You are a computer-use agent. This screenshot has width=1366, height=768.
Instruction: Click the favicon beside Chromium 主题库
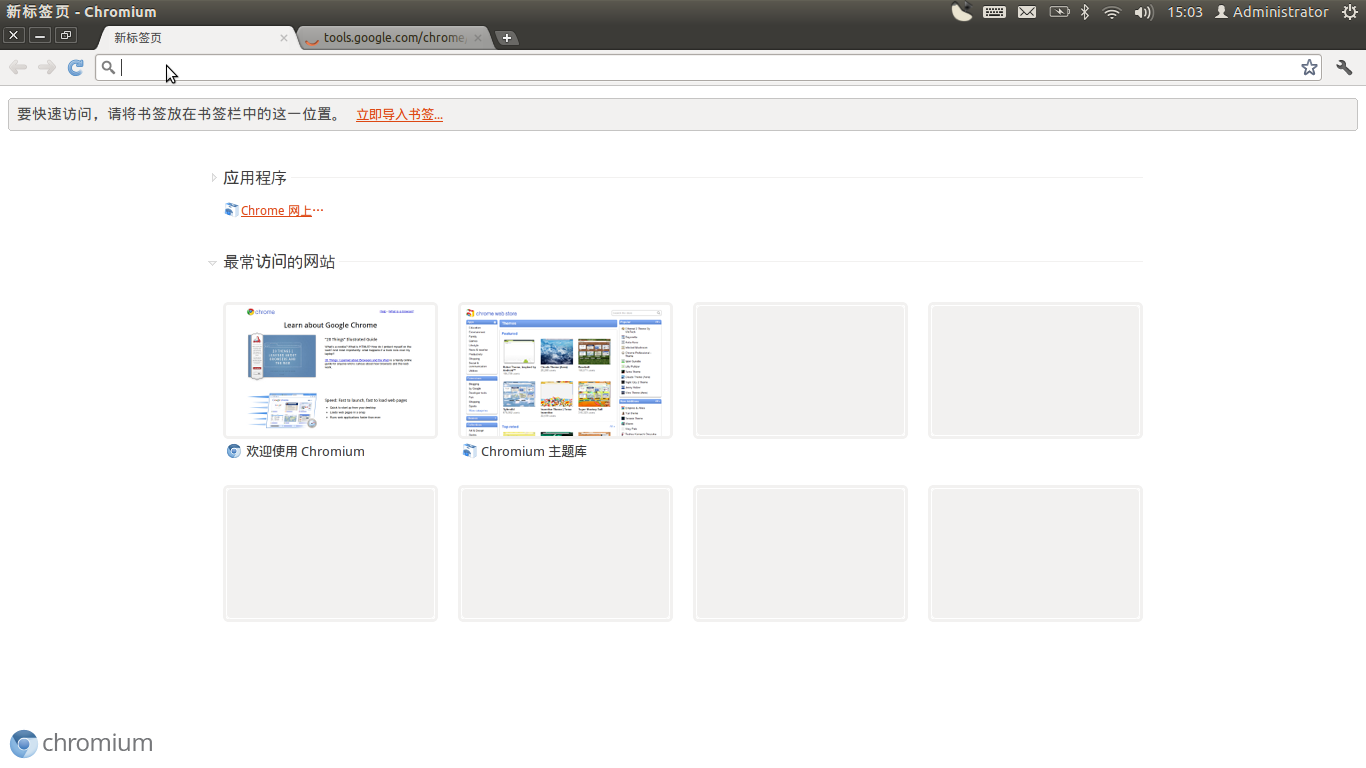[x=469, y=451]
